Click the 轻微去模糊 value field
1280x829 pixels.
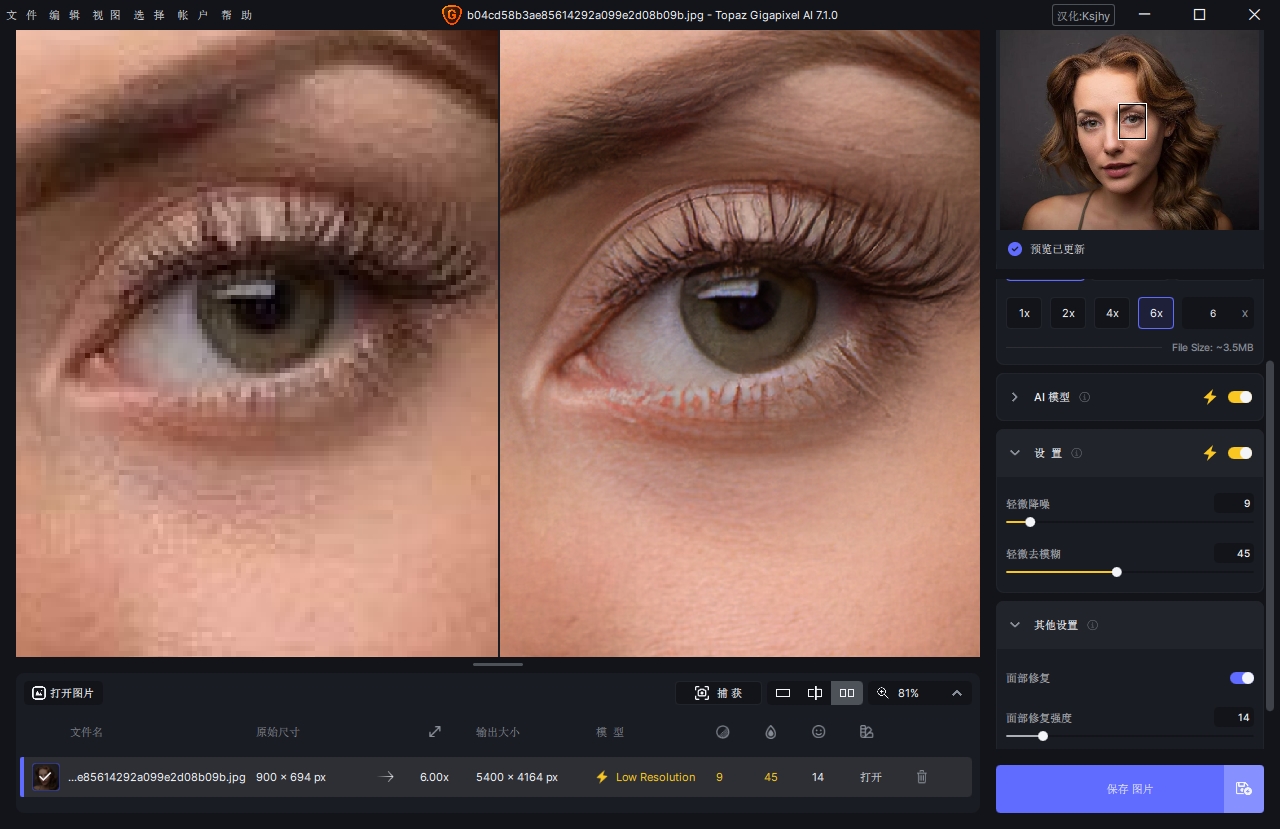click(x=1234, y=553)
